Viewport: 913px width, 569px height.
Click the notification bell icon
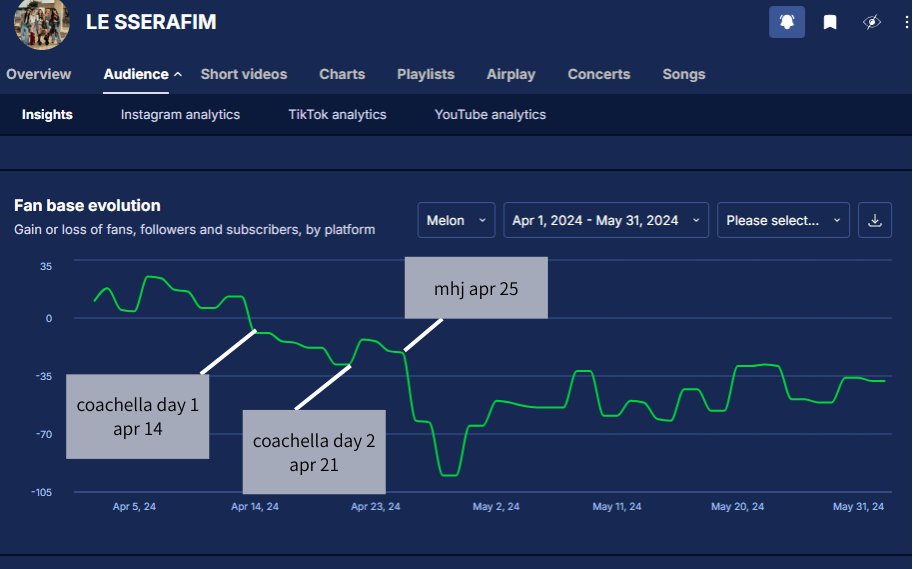tap(786, 22)
